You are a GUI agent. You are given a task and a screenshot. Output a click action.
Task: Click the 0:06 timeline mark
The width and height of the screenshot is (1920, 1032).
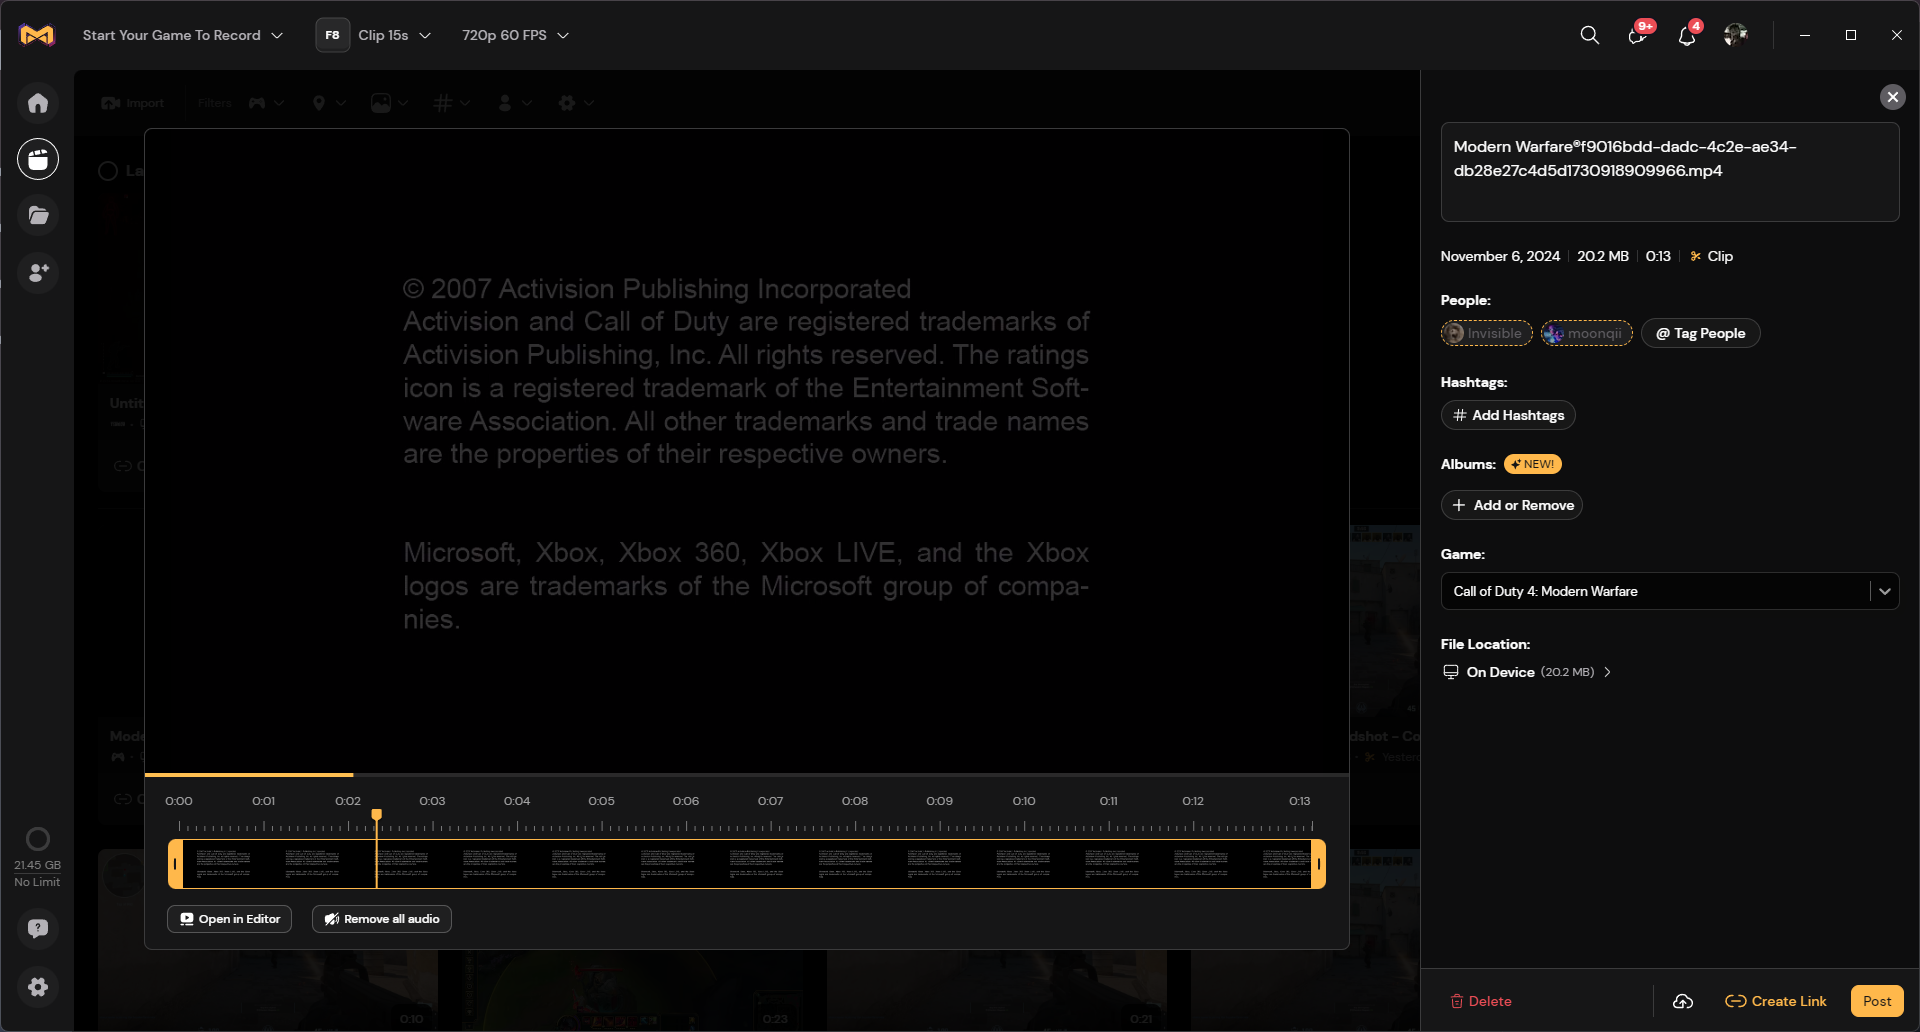click(686, 801)
